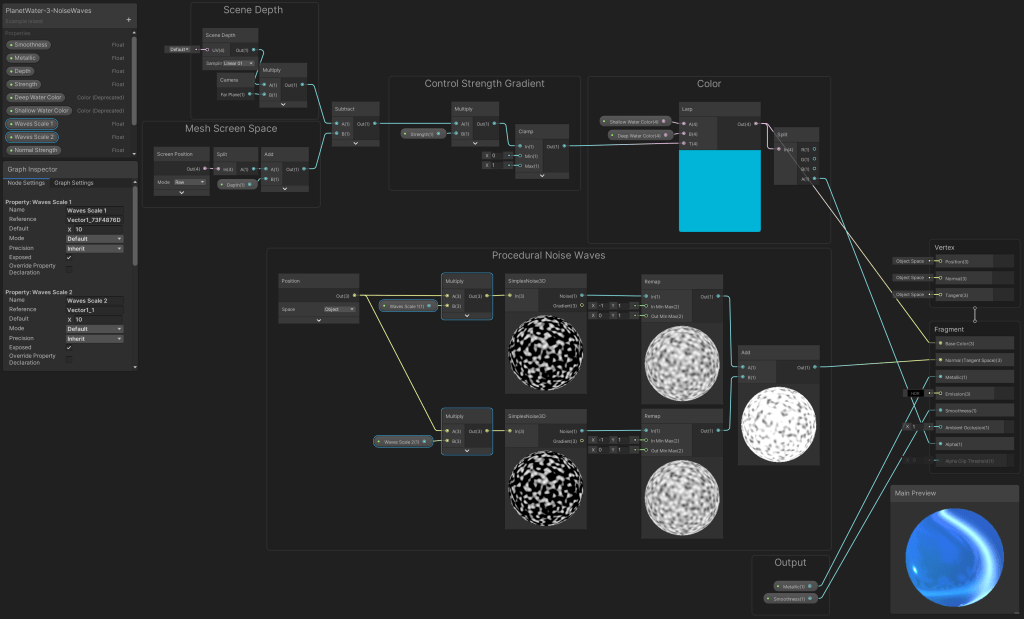Click the HDR emission color swatch on Fragment

914,393
